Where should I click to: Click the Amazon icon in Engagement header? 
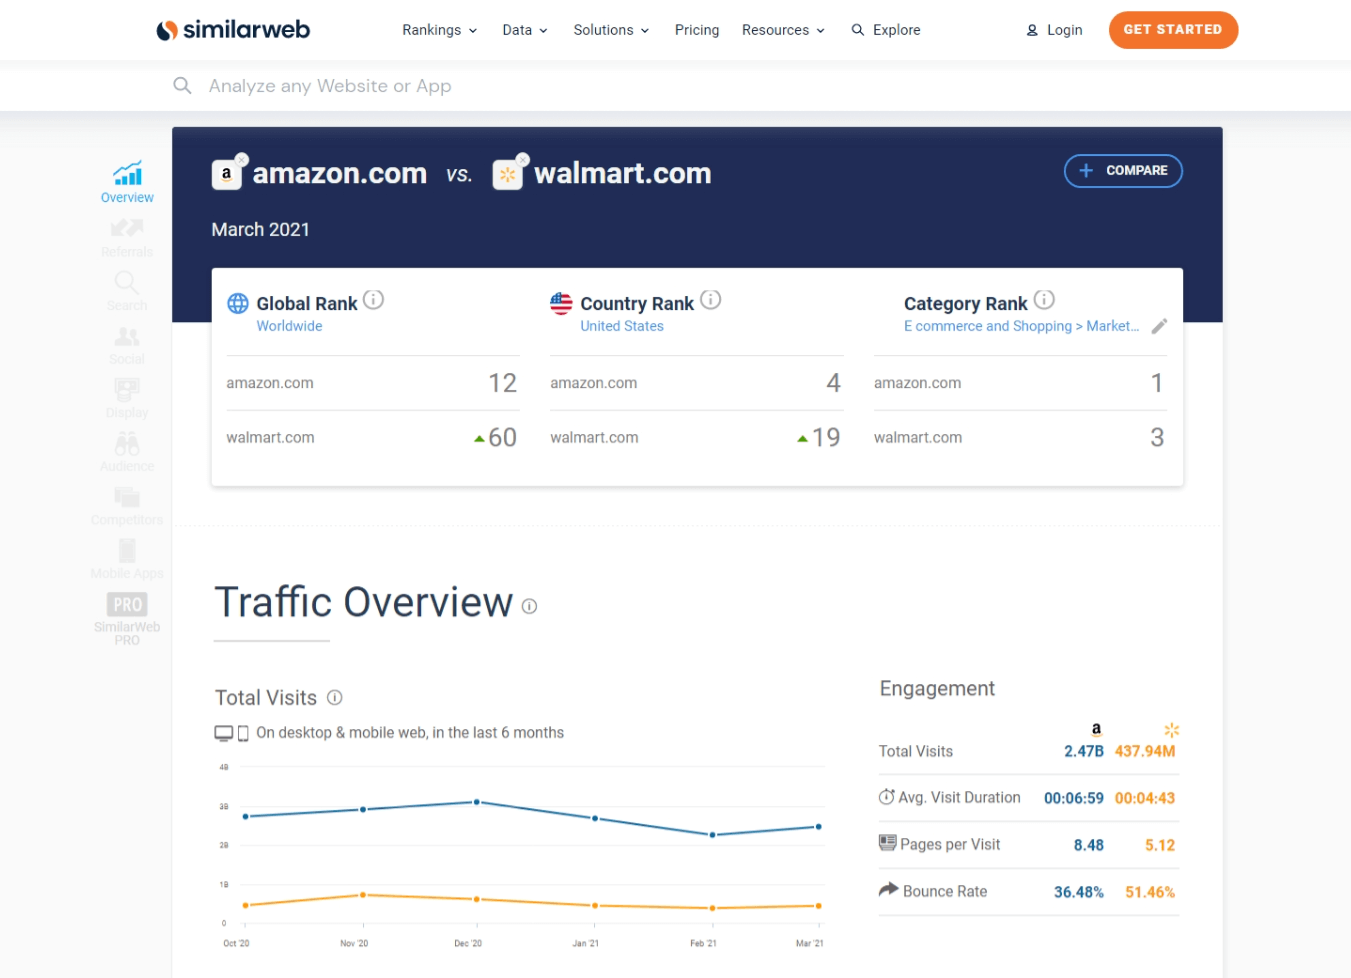[x=1096, y=730]
